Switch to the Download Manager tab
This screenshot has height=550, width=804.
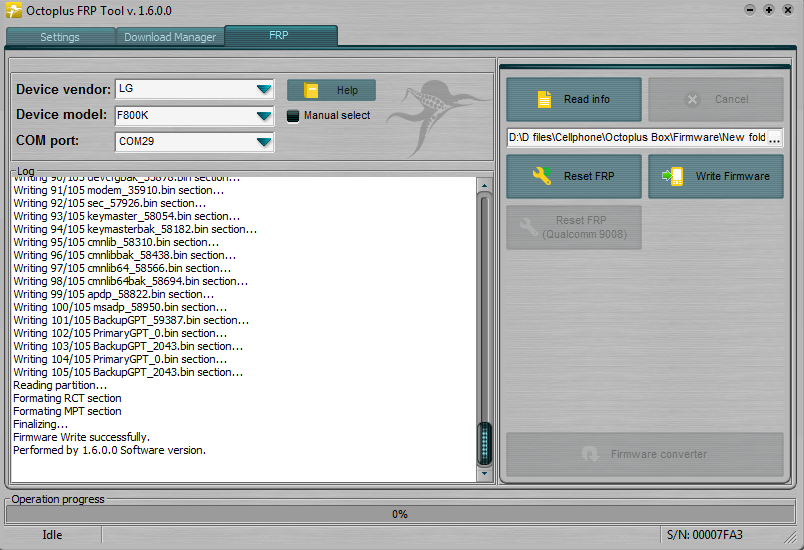170,37
